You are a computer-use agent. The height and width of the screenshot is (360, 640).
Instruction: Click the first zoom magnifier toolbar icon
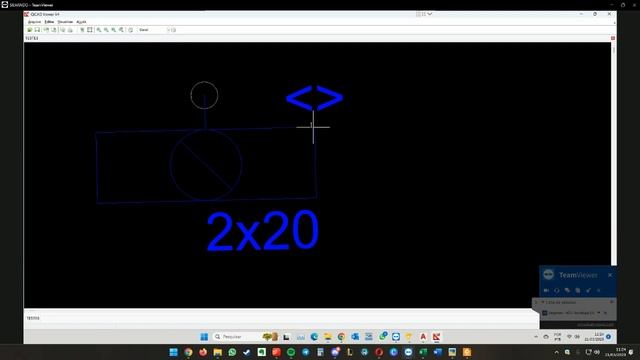pyautogui.click(x=99, y=30)
